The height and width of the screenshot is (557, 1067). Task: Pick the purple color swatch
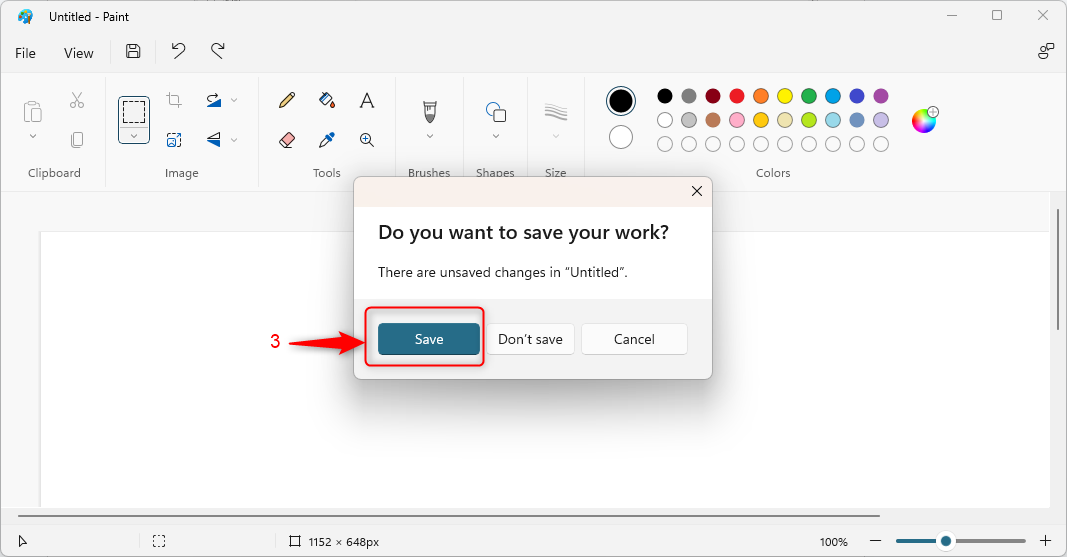pos(881,96)
